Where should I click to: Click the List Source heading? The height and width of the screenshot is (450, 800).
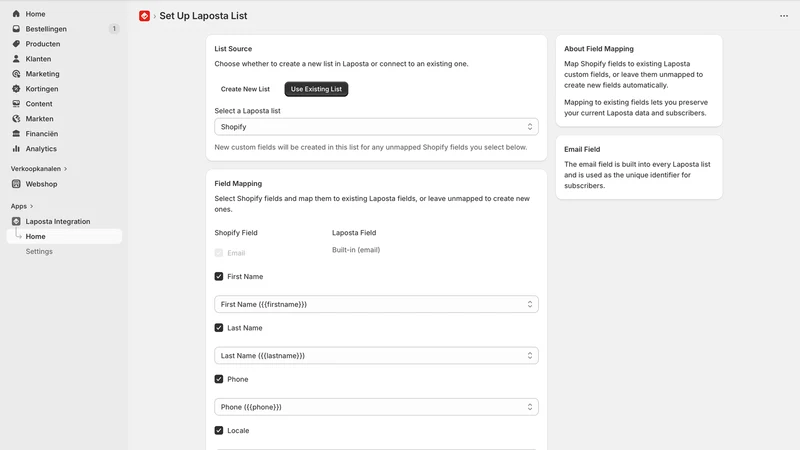(x=233, y=49)
